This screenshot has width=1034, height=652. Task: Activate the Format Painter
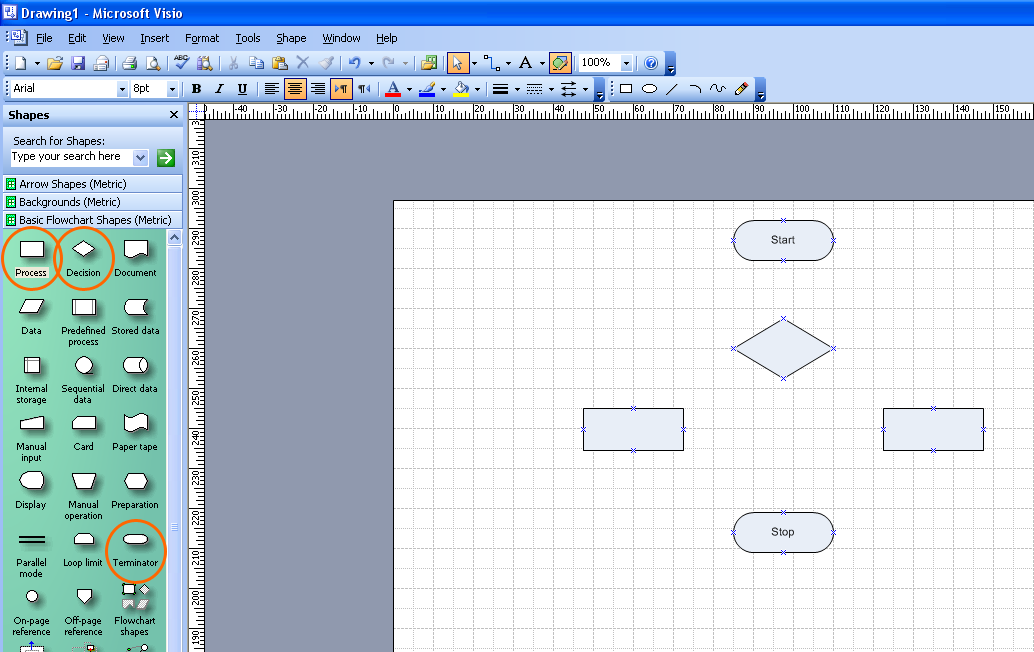pyautogui.click(x=324, y=62)
